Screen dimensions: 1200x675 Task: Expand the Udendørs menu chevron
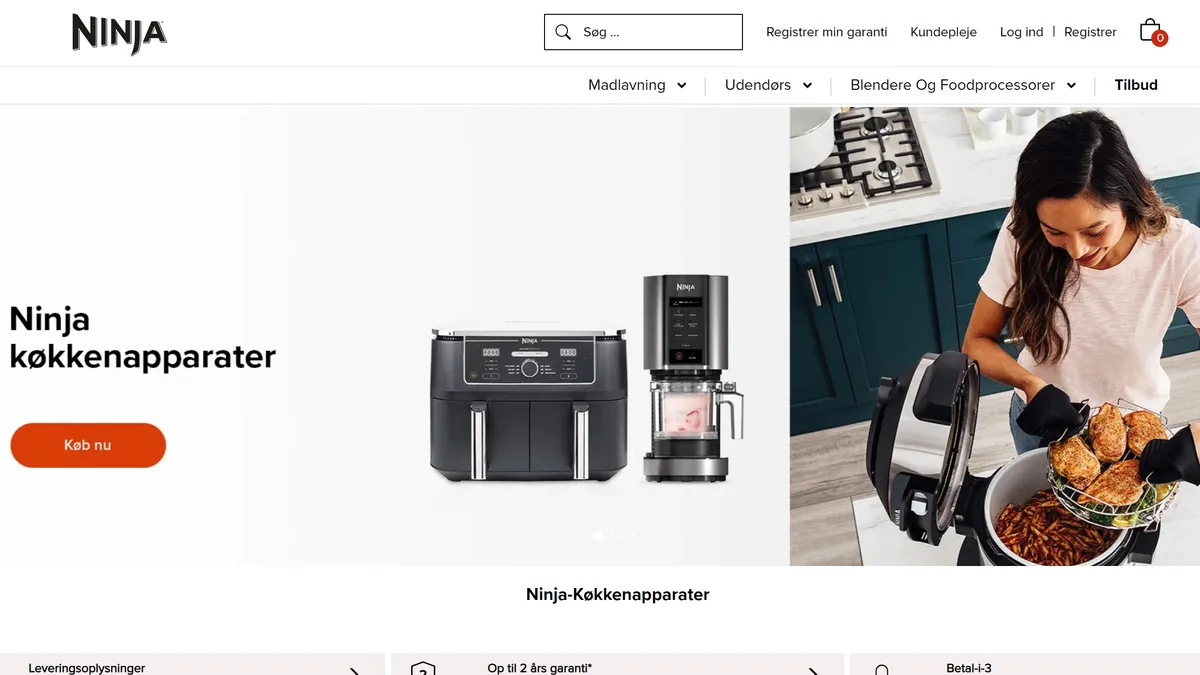coord(807,86)
